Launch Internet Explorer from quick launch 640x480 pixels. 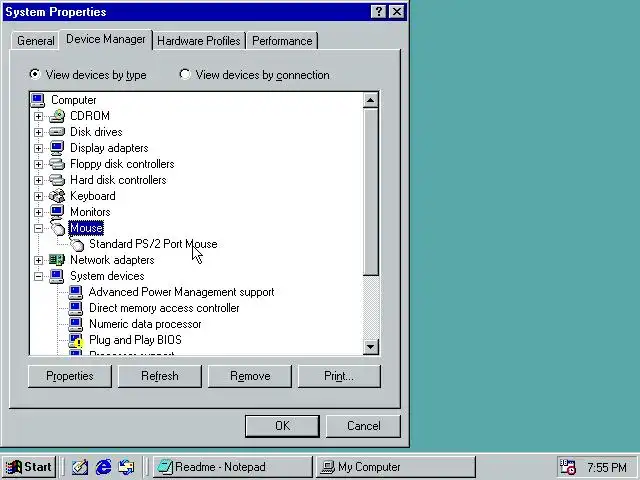click(x=103, y=467)
